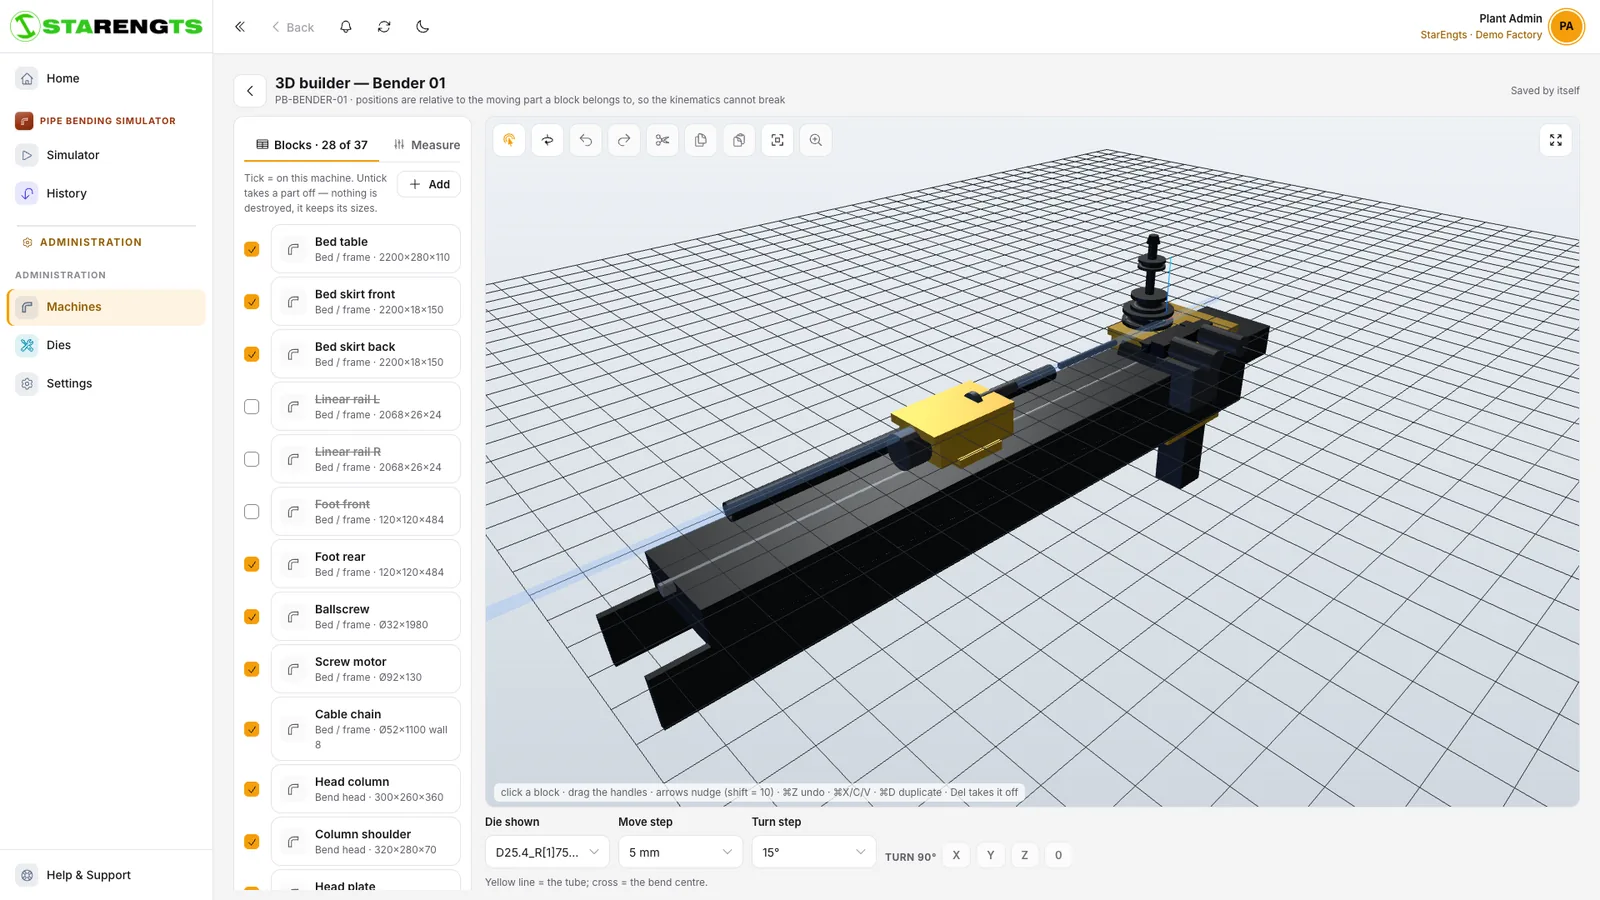Zoom in using magnifier icon

point(816,140)
